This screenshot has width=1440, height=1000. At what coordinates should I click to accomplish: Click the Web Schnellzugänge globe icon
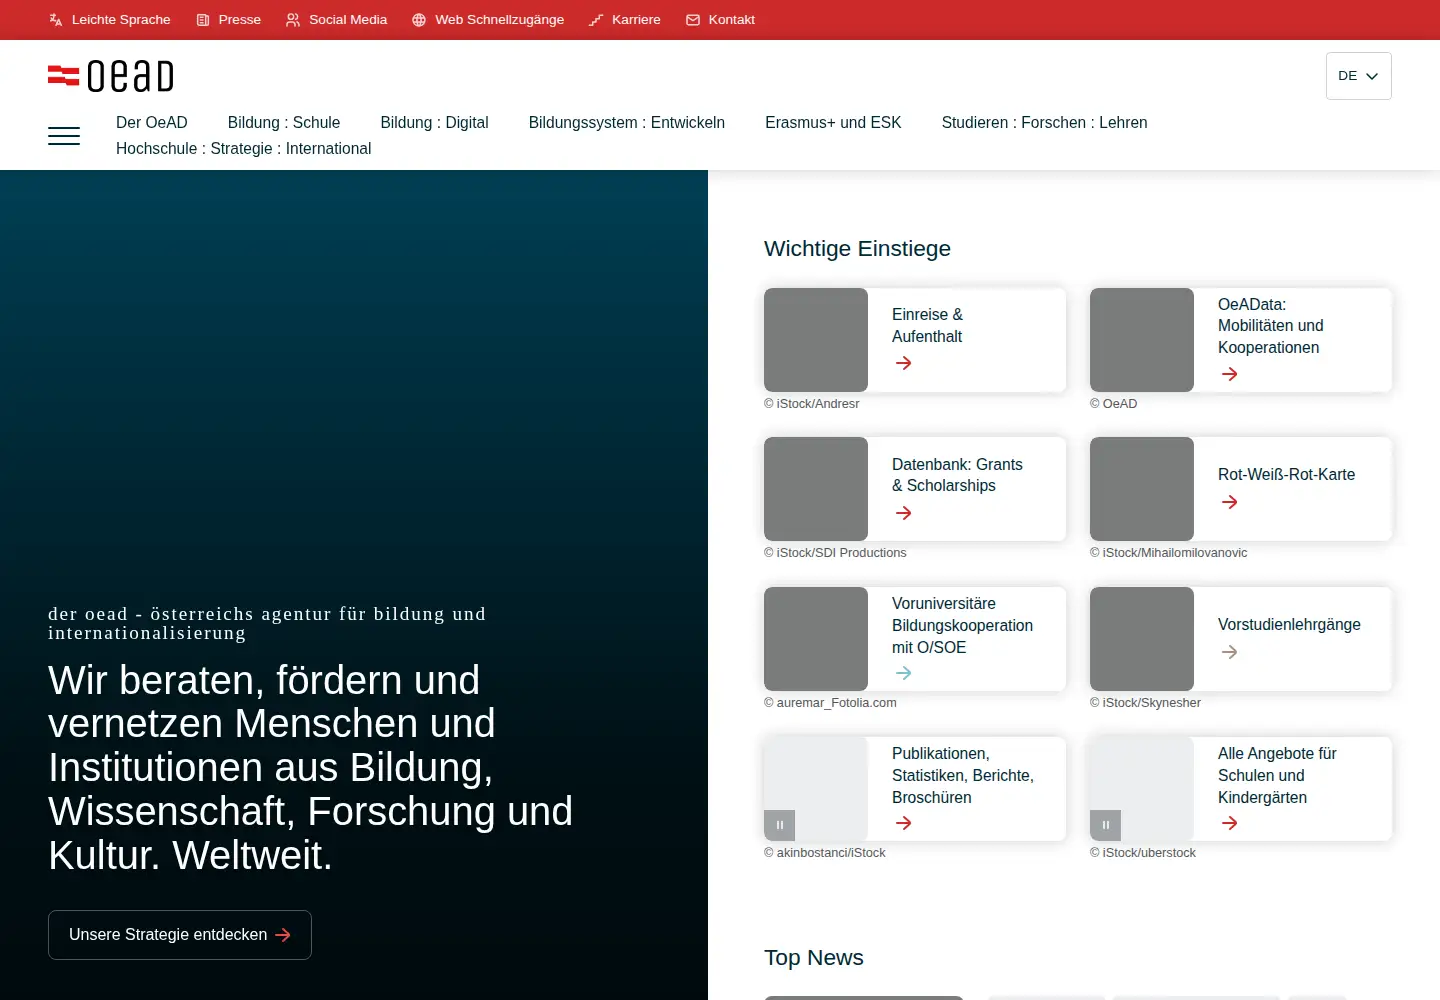pos(419,20)
